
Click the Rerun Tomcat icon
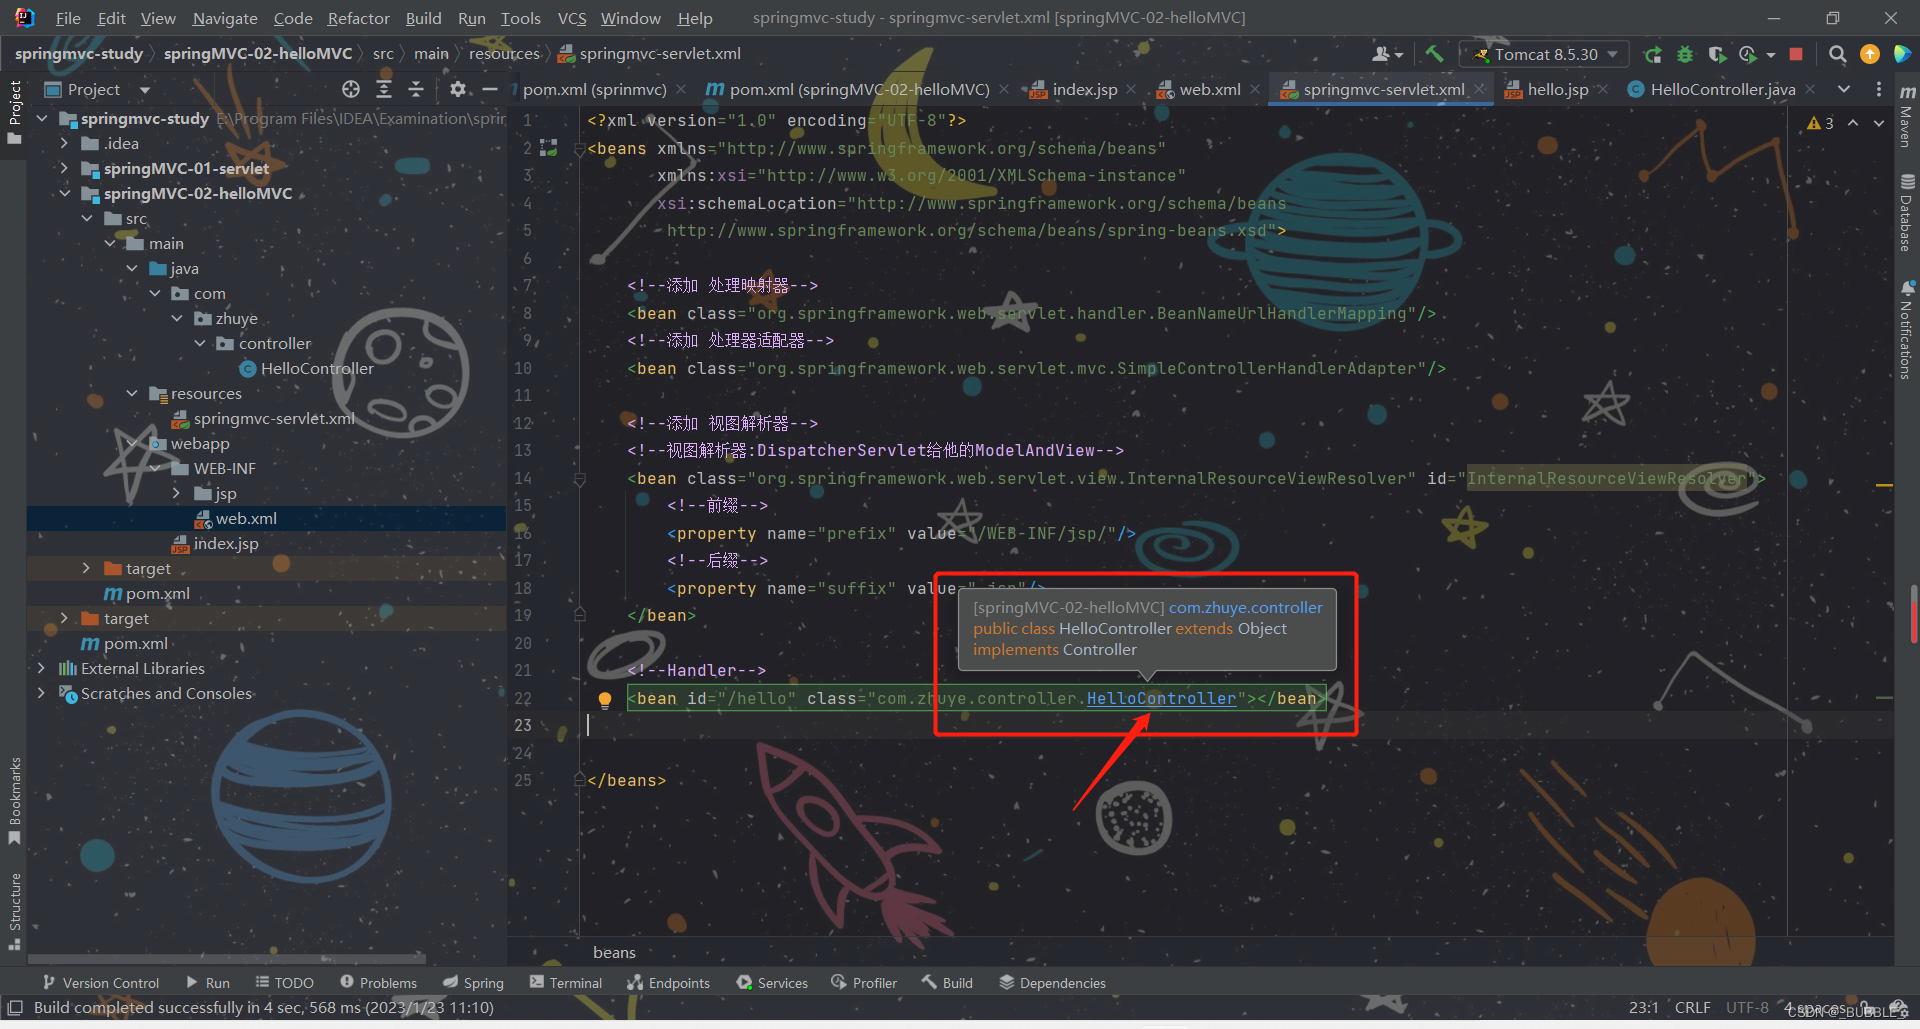point(1653,54)
